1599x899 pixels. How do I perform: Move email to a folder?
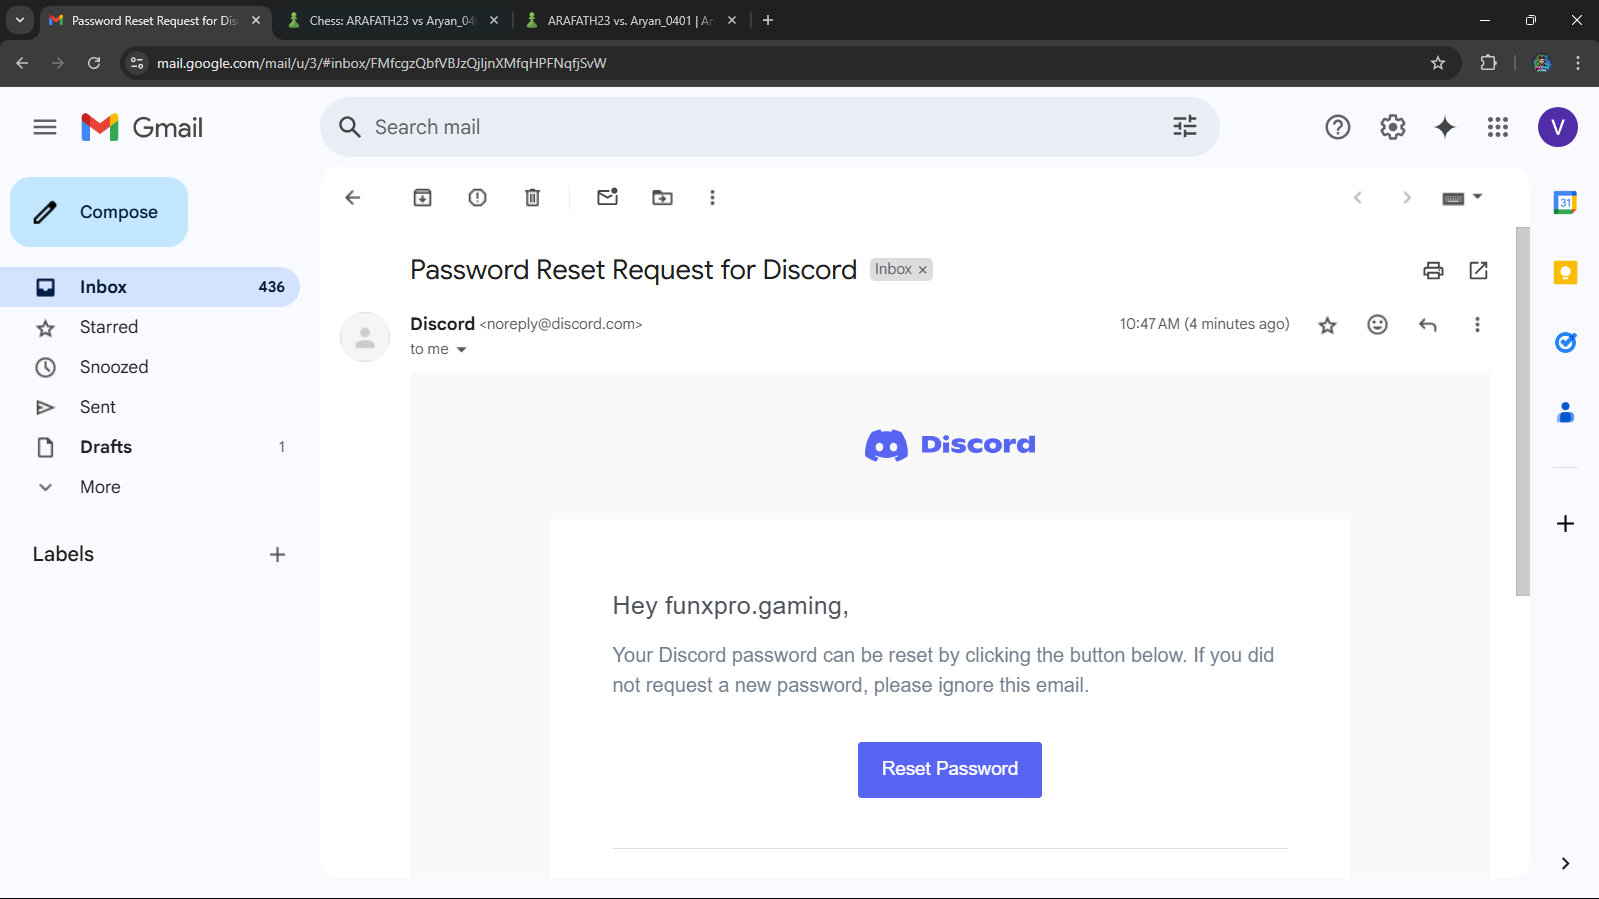663,198
